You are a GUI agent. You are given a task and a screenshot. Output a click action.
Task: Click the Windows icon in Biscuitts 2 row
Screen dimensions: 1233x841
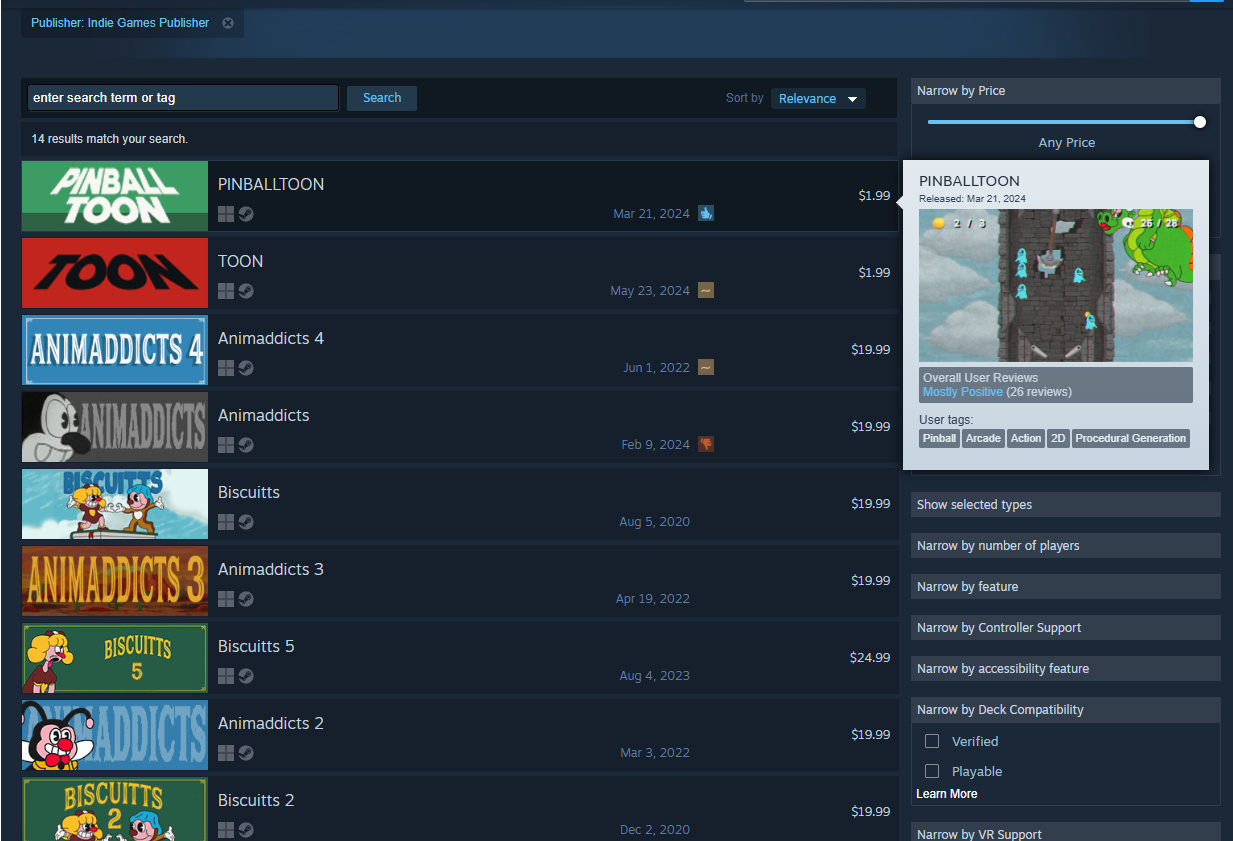pyautogui.click(x=226, y=830)
